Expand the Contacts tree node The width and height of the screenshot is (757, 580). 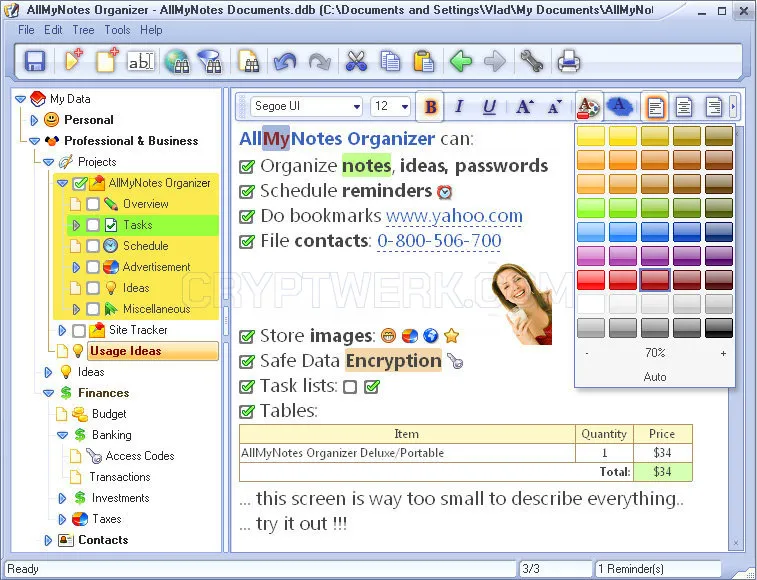click(x=48, y=540)
